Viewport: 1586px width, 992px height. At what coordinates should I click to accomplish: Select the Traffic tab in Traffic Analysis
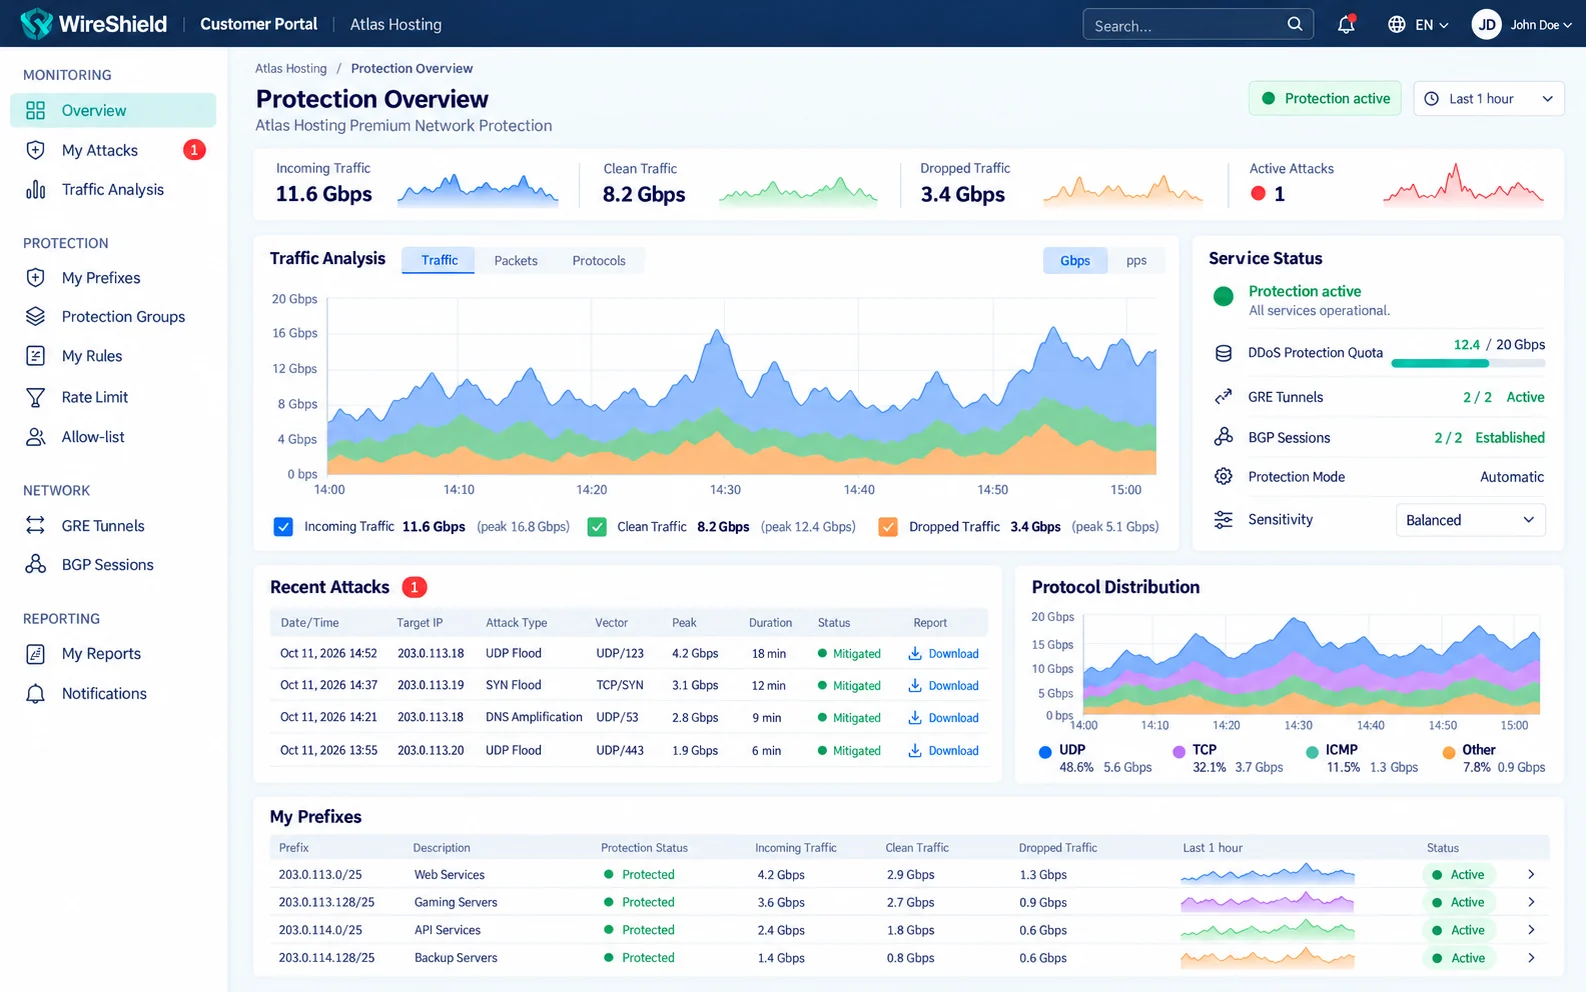pos(439,260)
